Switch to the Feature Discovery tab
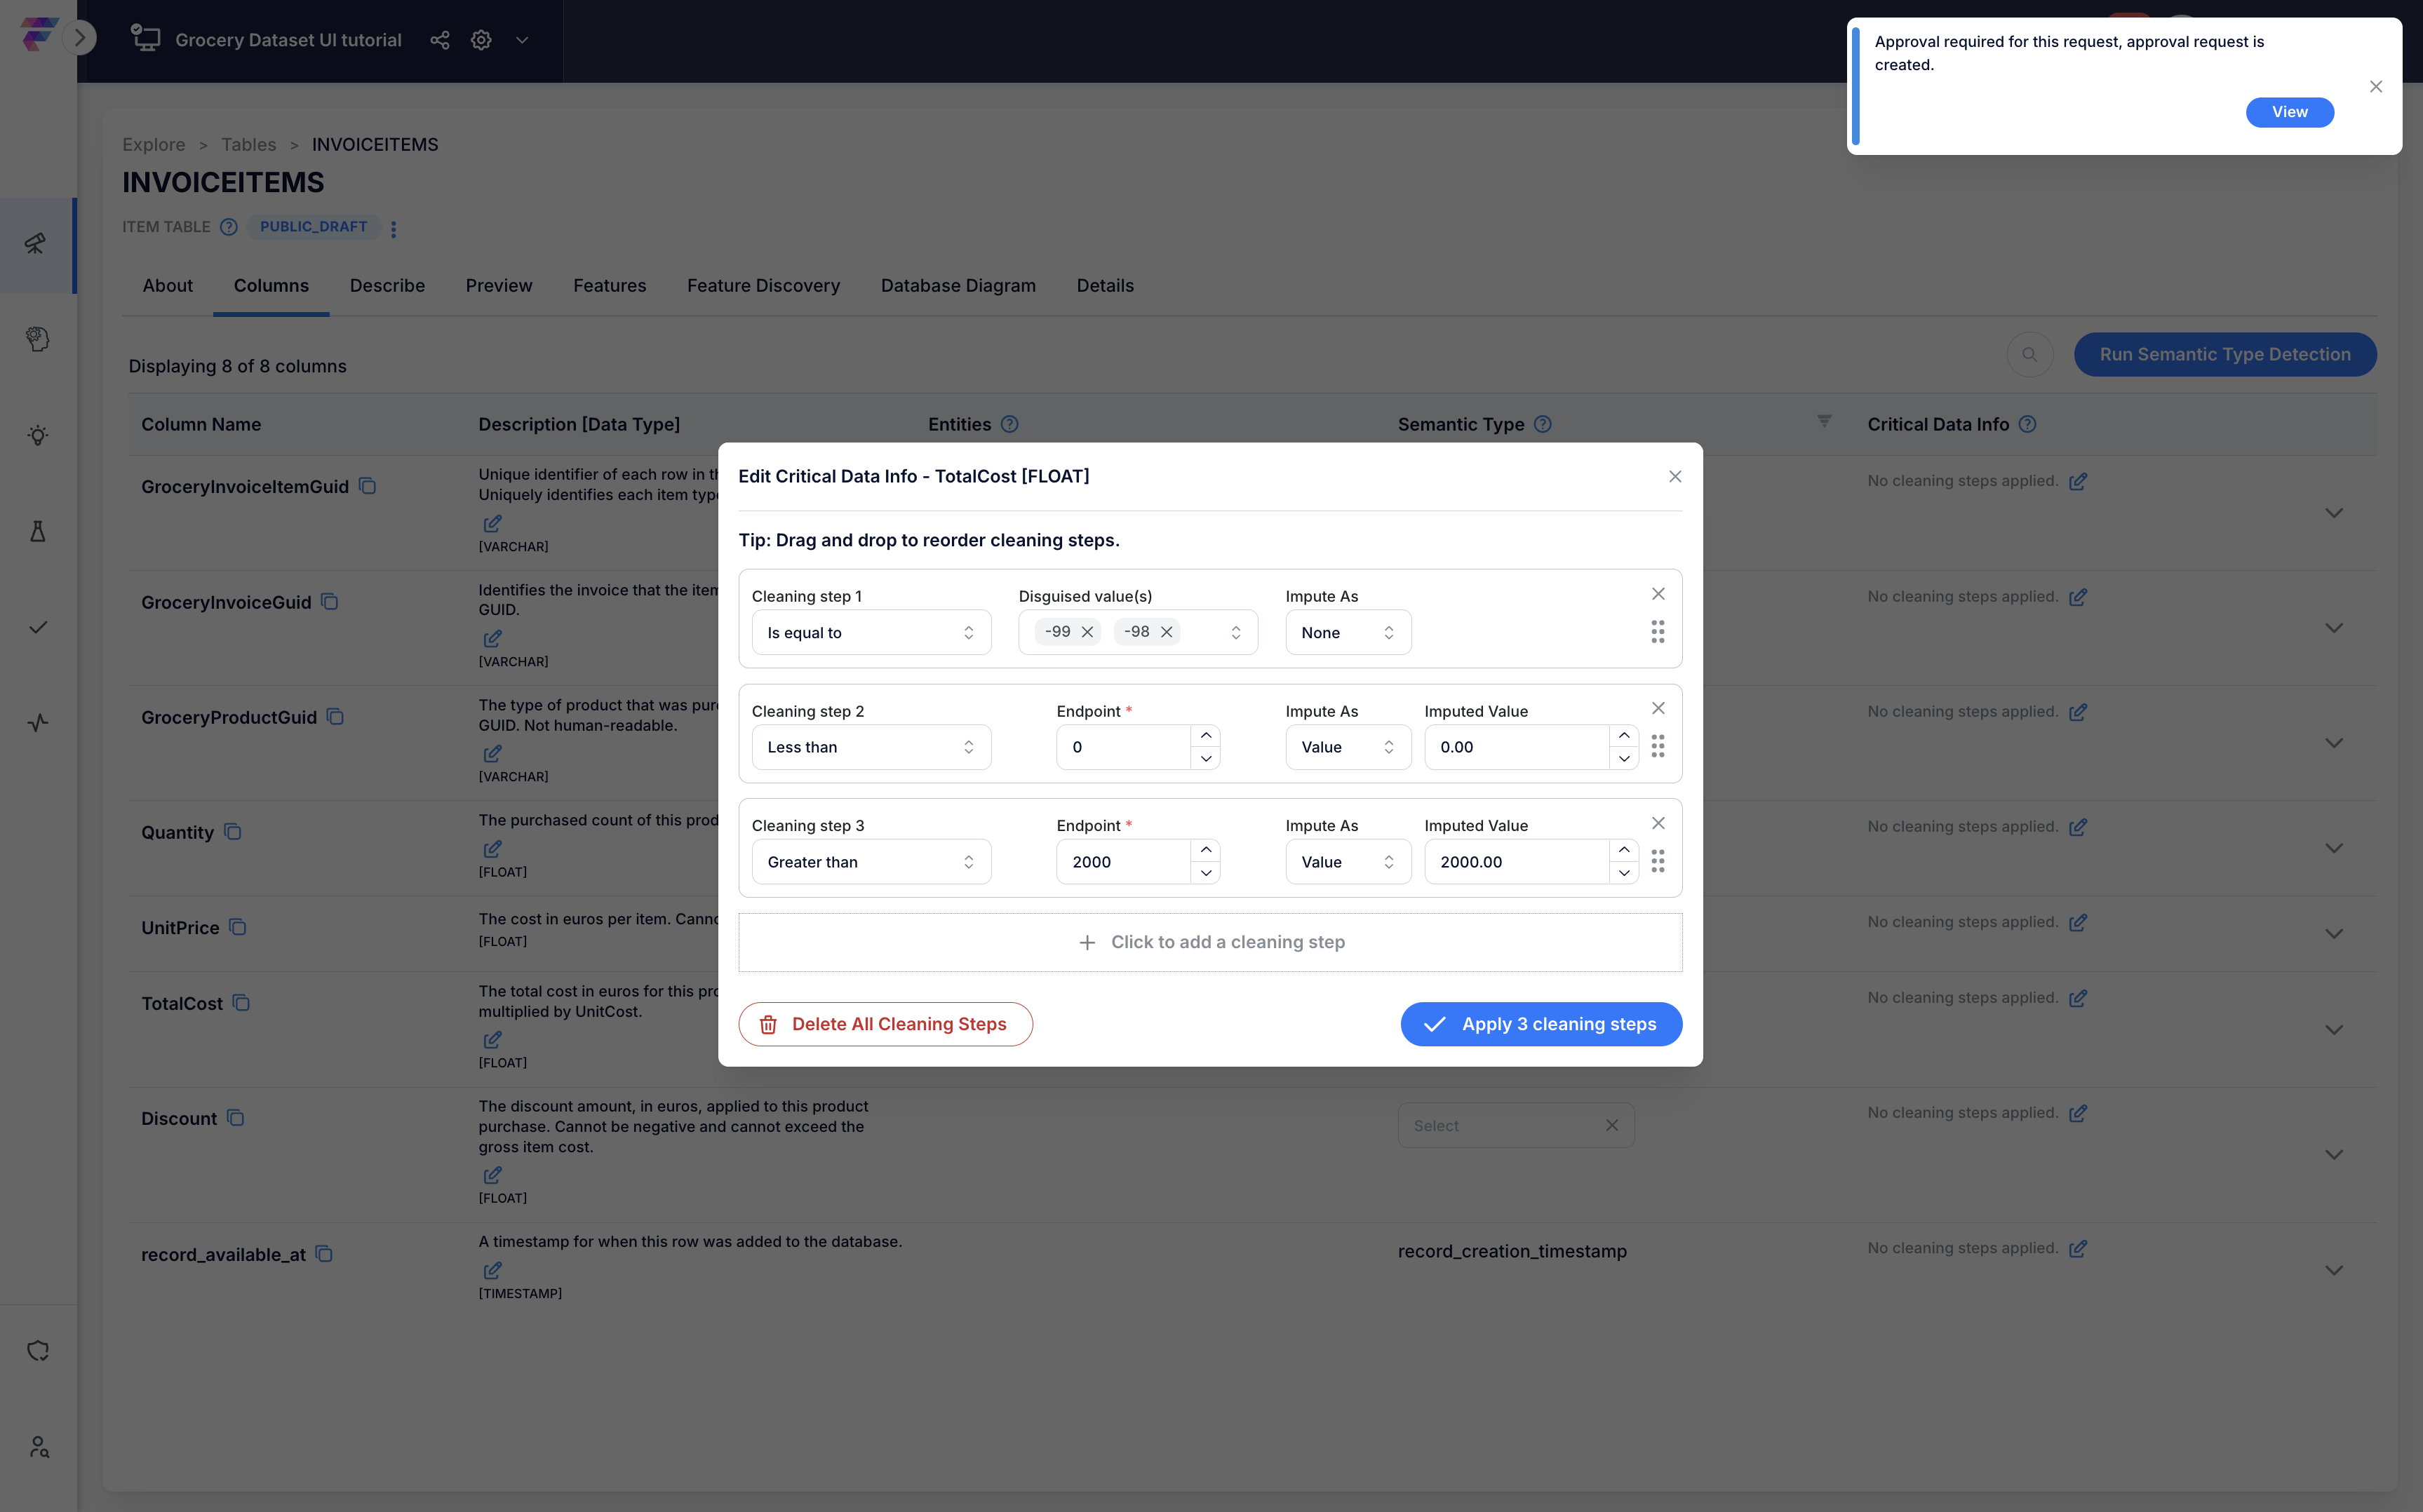This screenshot has height=1512, width=2423. pos(763,285)
